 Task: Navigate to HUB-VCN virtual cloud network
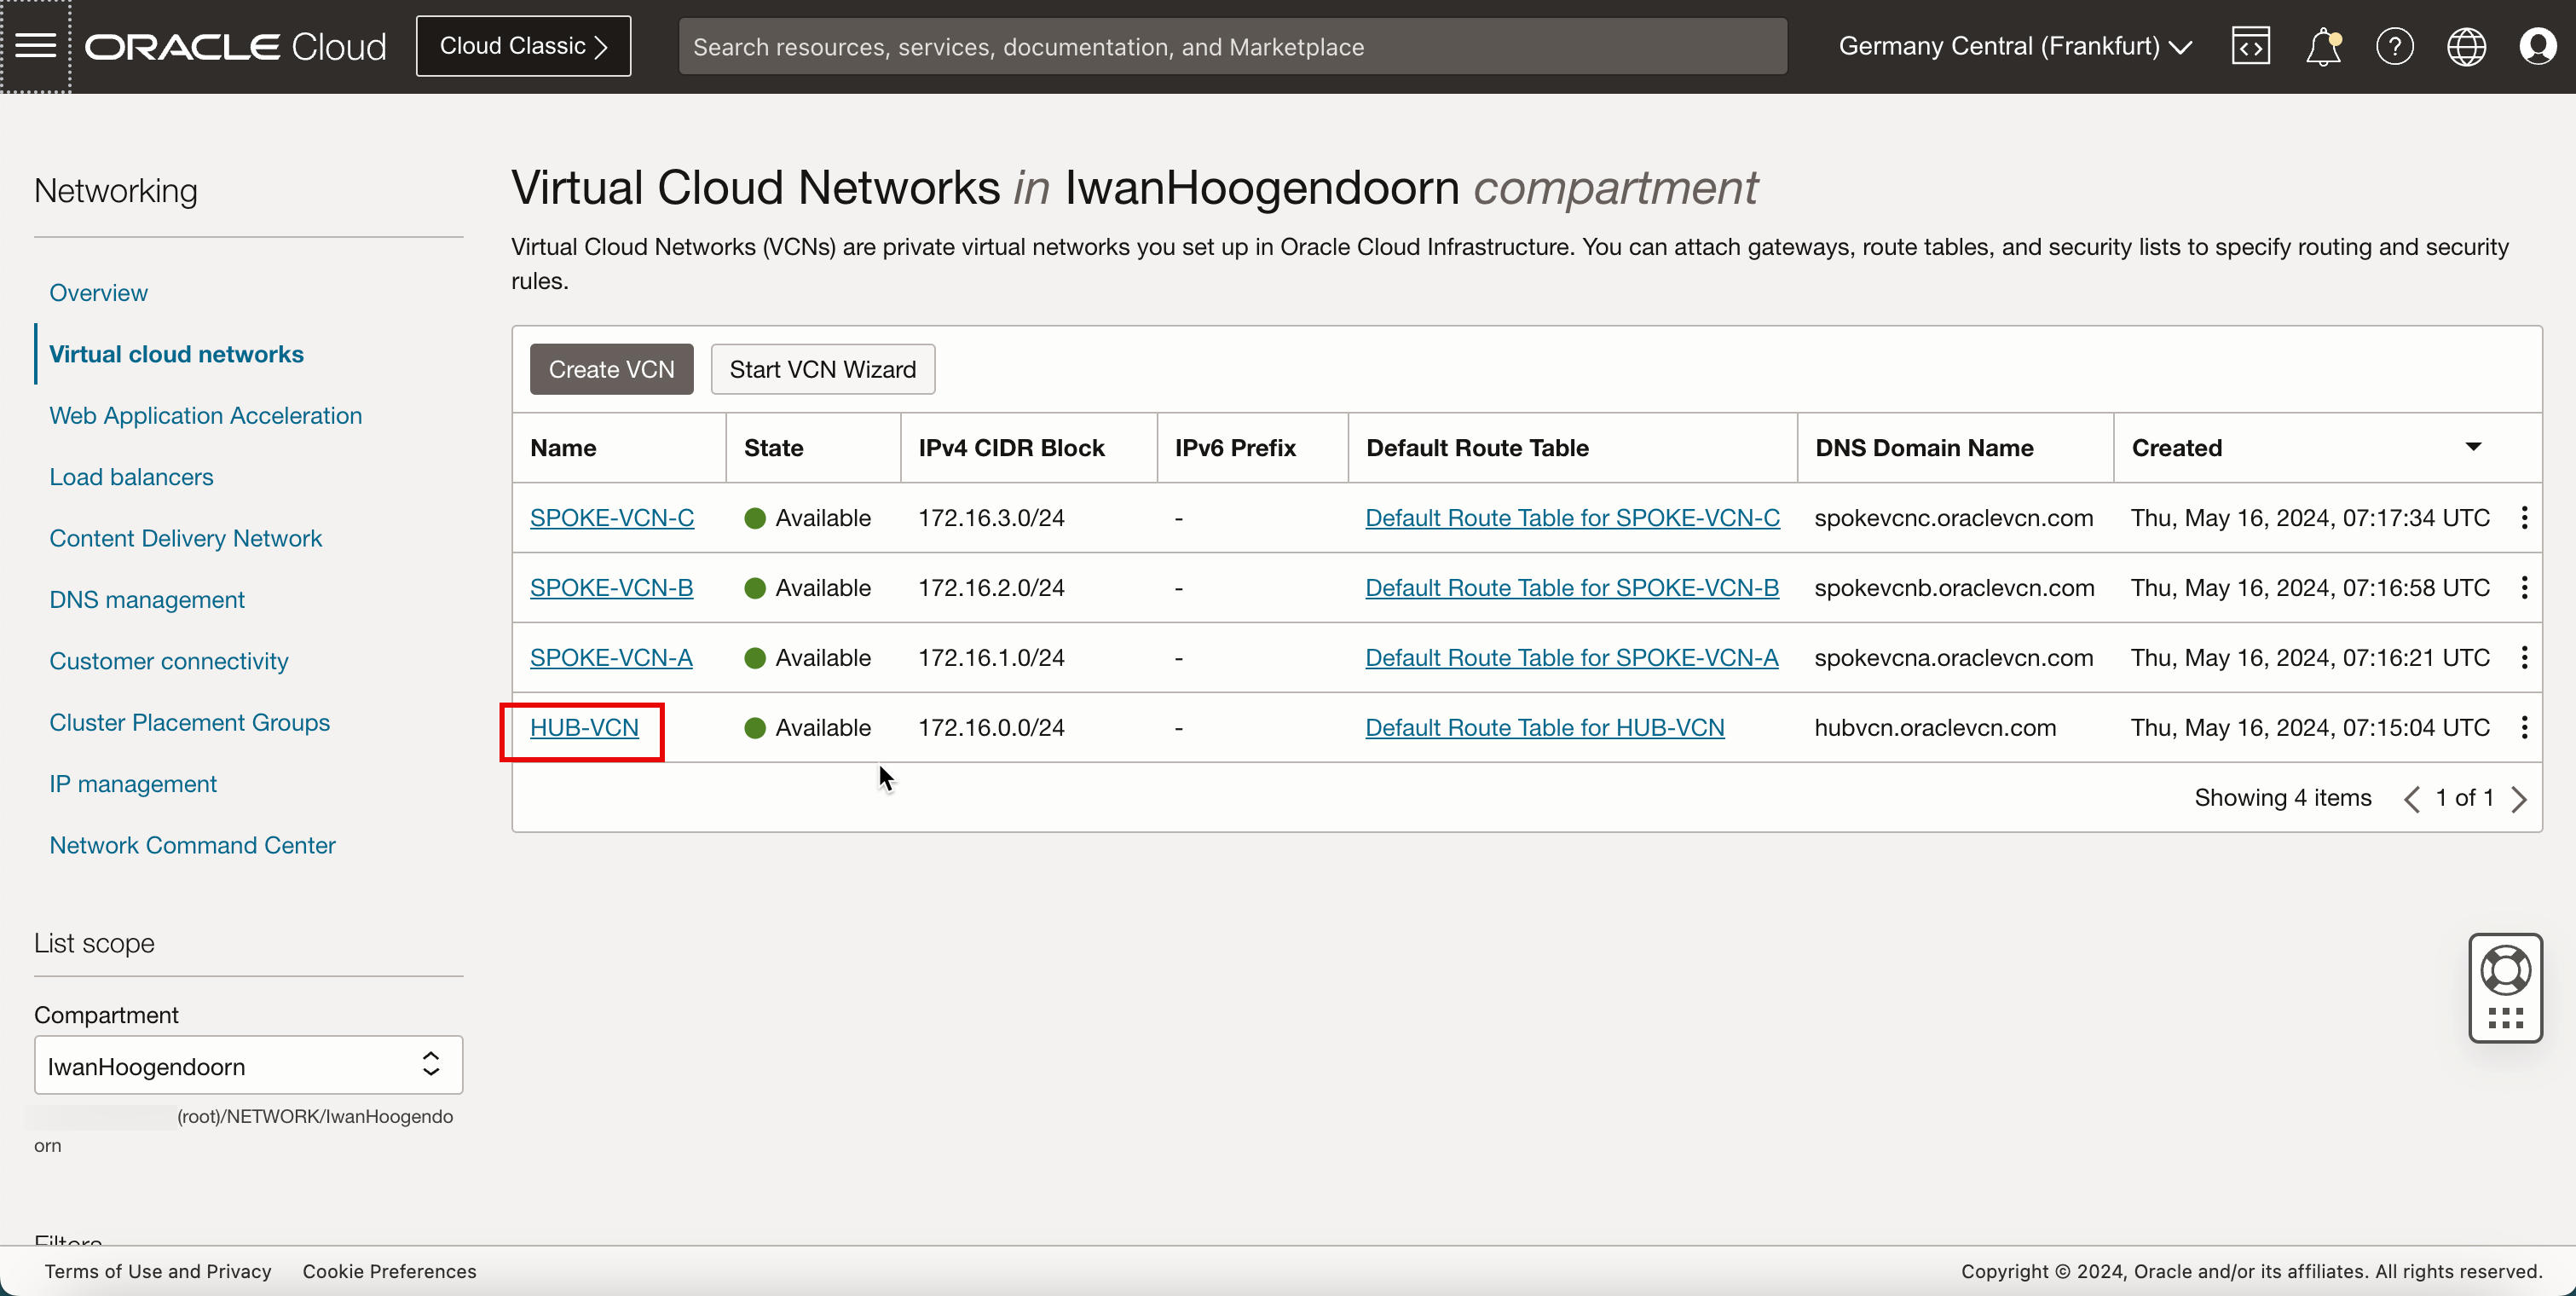click(583, 727)
